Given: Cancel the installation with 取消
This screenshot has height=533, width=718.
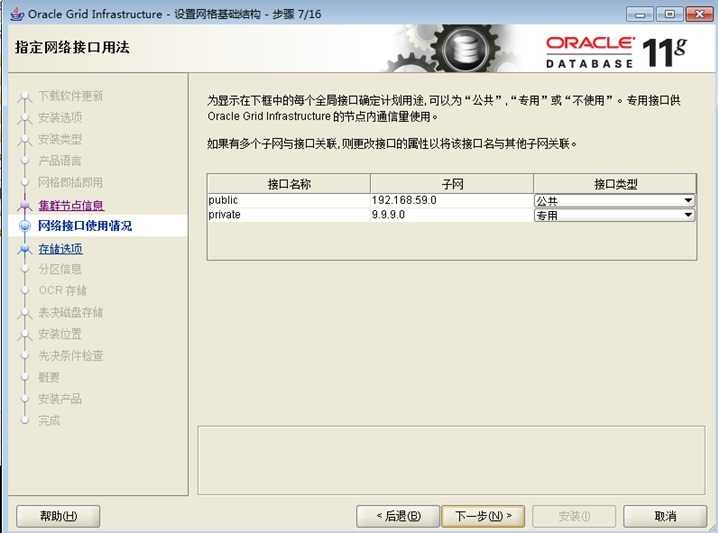Looking at the screenshot, I should (x=665, y=517).
